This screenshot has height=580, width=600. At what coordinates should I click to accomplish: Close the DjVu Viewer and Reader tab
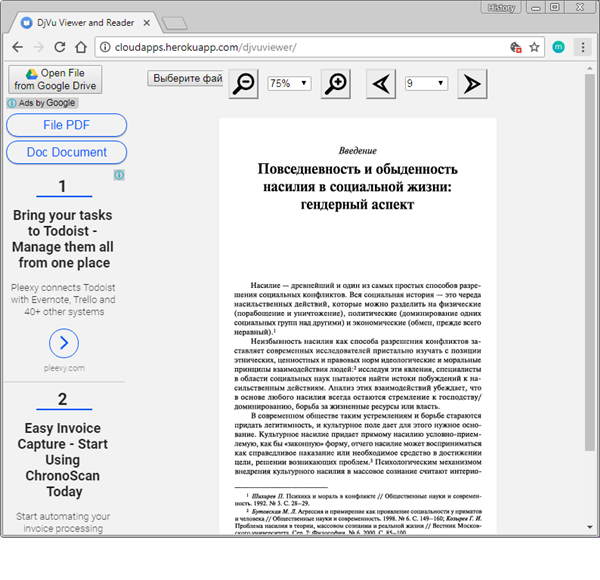pos(147,23)
